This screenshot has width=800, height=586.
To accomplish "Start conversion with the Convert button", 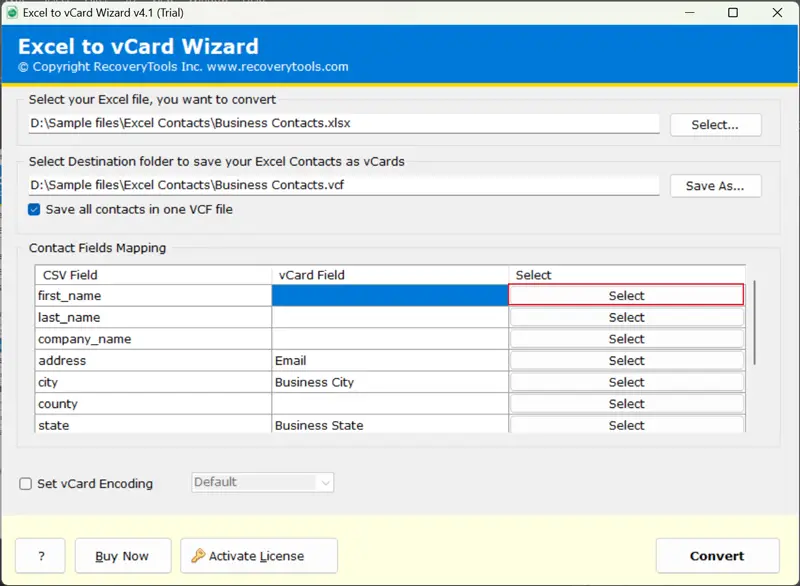I will tap(717, 556).
